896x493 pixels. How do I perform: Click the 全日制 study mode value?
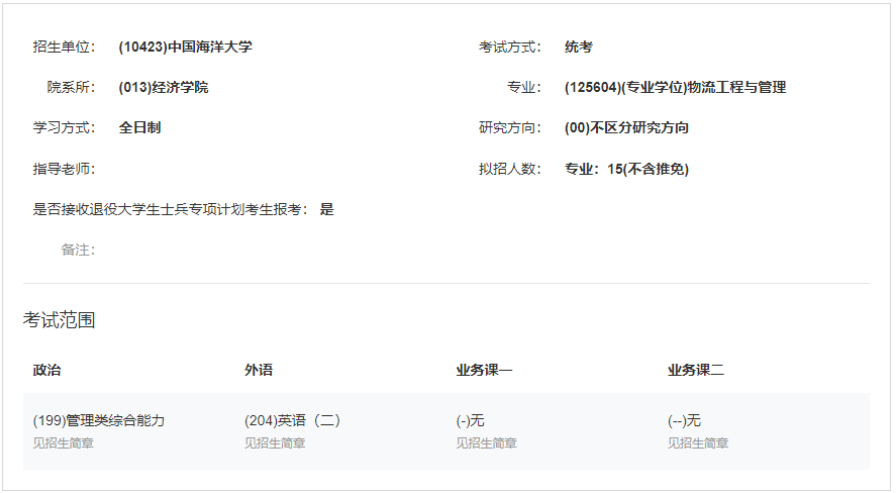click(139, 128)
